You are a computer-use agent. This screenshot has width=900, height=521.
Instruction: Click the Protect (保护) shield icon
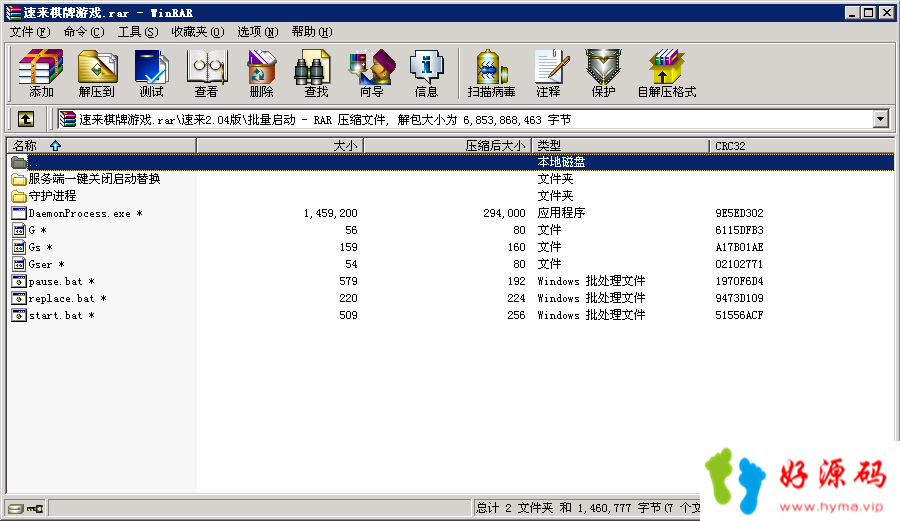[x=603, y=73]
